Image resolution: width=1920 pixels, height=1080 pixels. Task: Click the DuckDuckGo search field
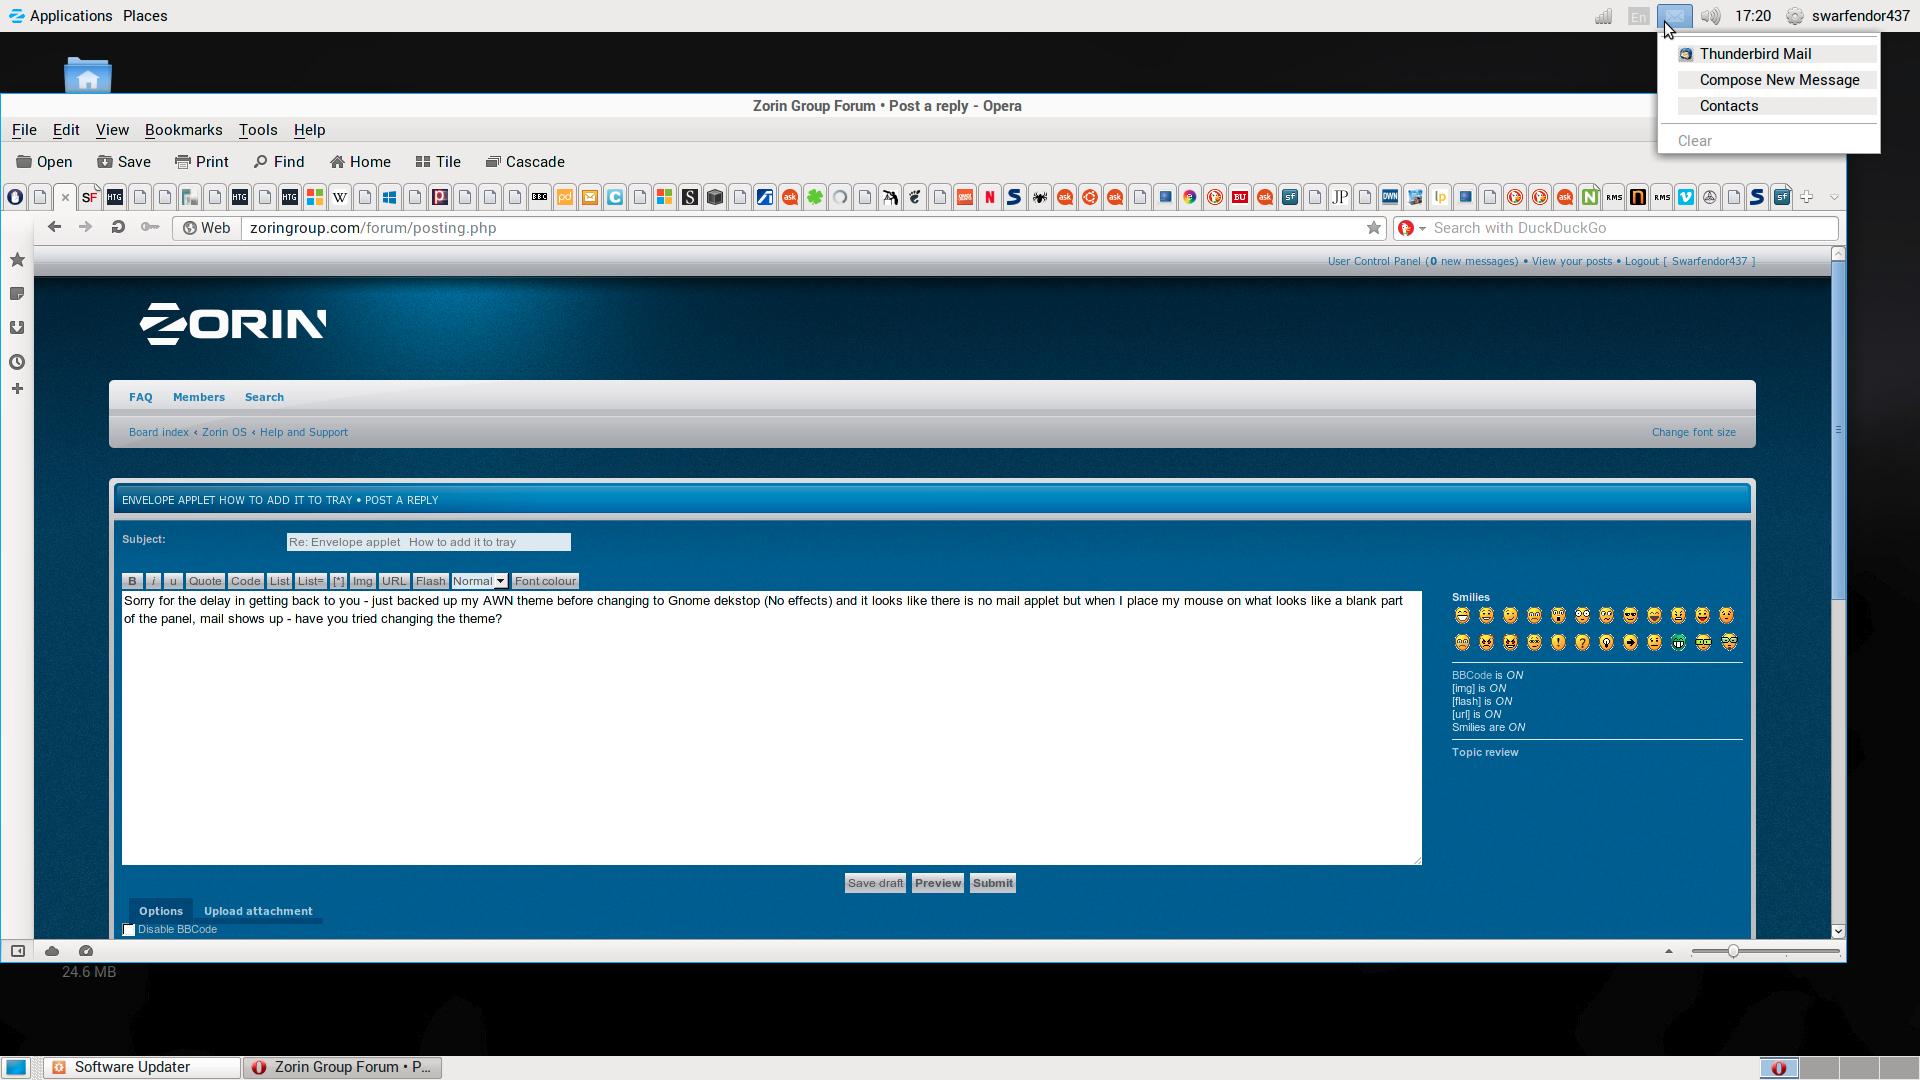pos(1633,228)
